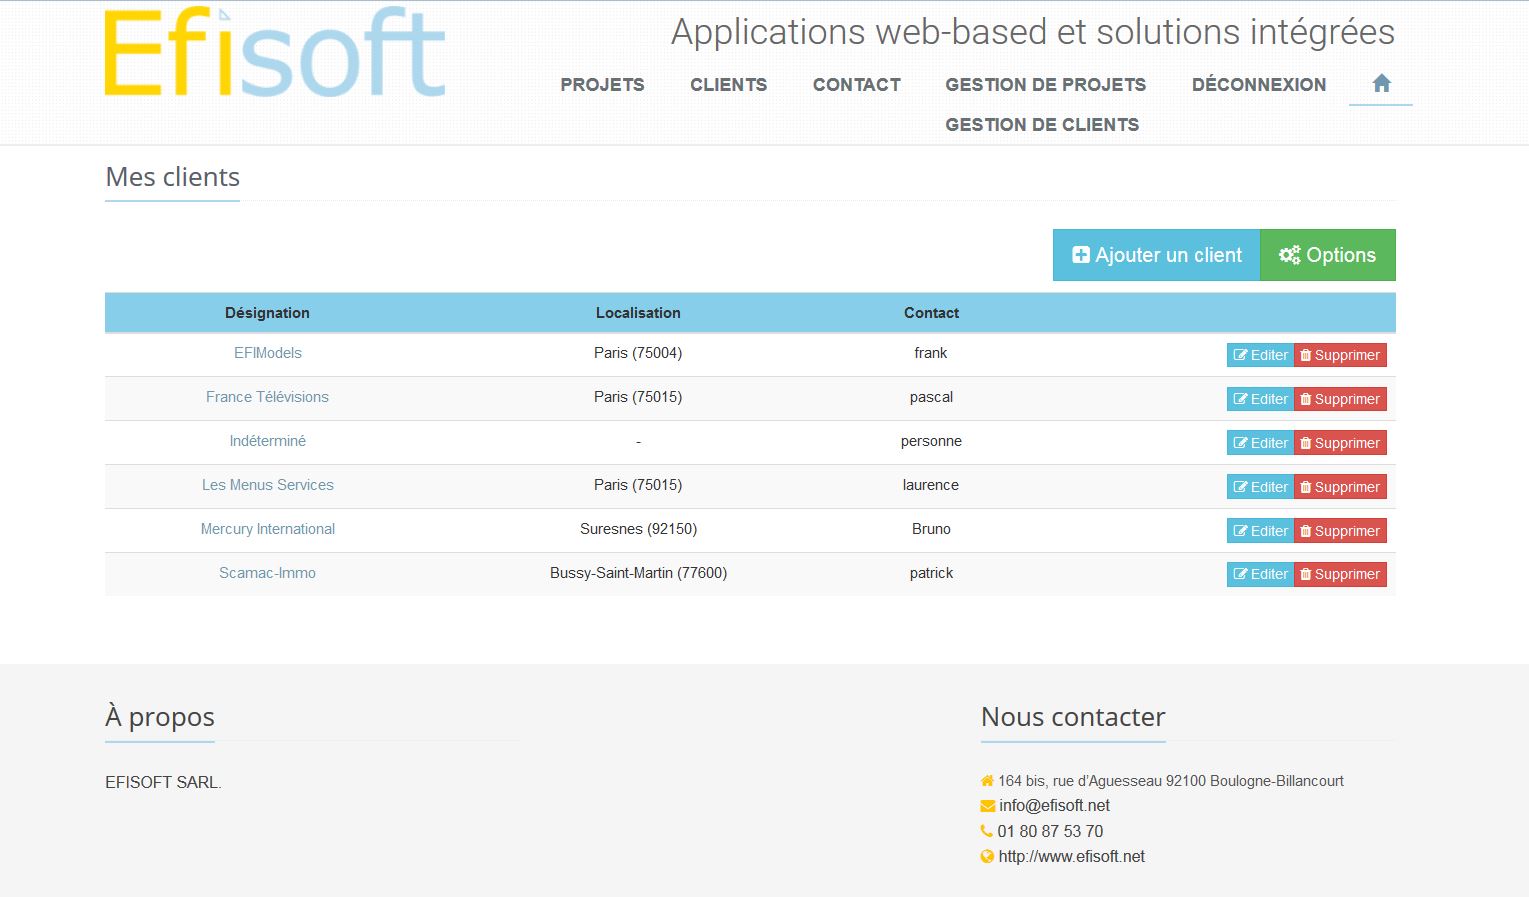This screenshot has width=1529, height=897.
Task: Open the Projets menu item
Action: pyautogui.click(x=602, y=85)
